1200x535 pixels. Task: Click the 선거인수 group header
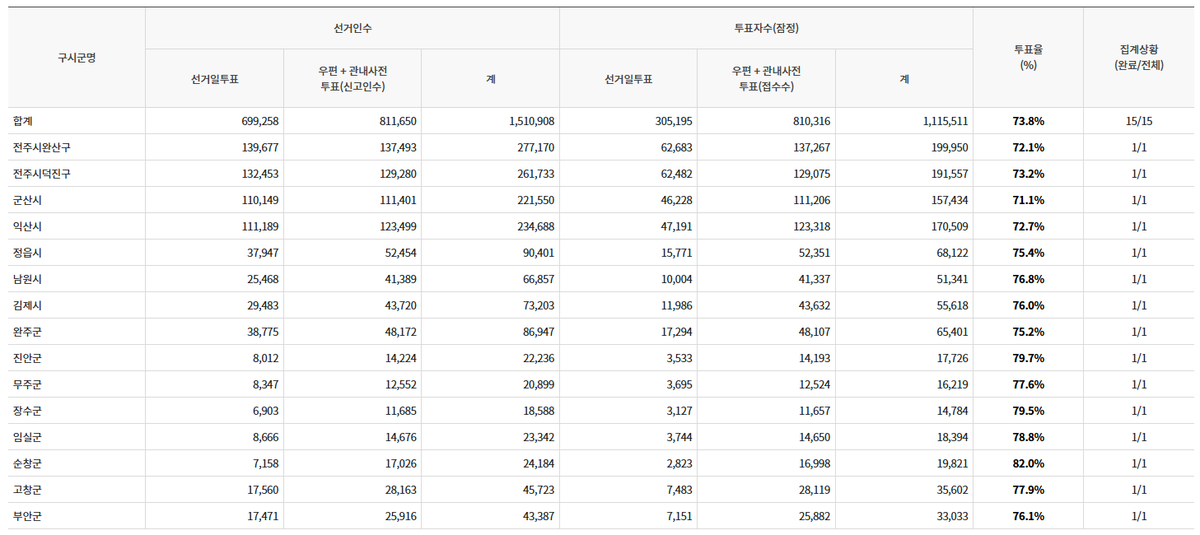pos(352,28)
